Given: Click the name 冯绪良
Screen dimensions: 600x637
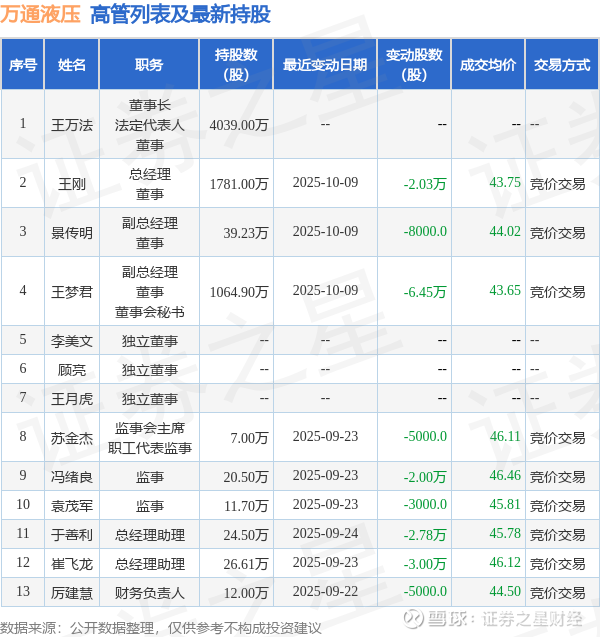Looking at the screenshot, I should [72, 477].
